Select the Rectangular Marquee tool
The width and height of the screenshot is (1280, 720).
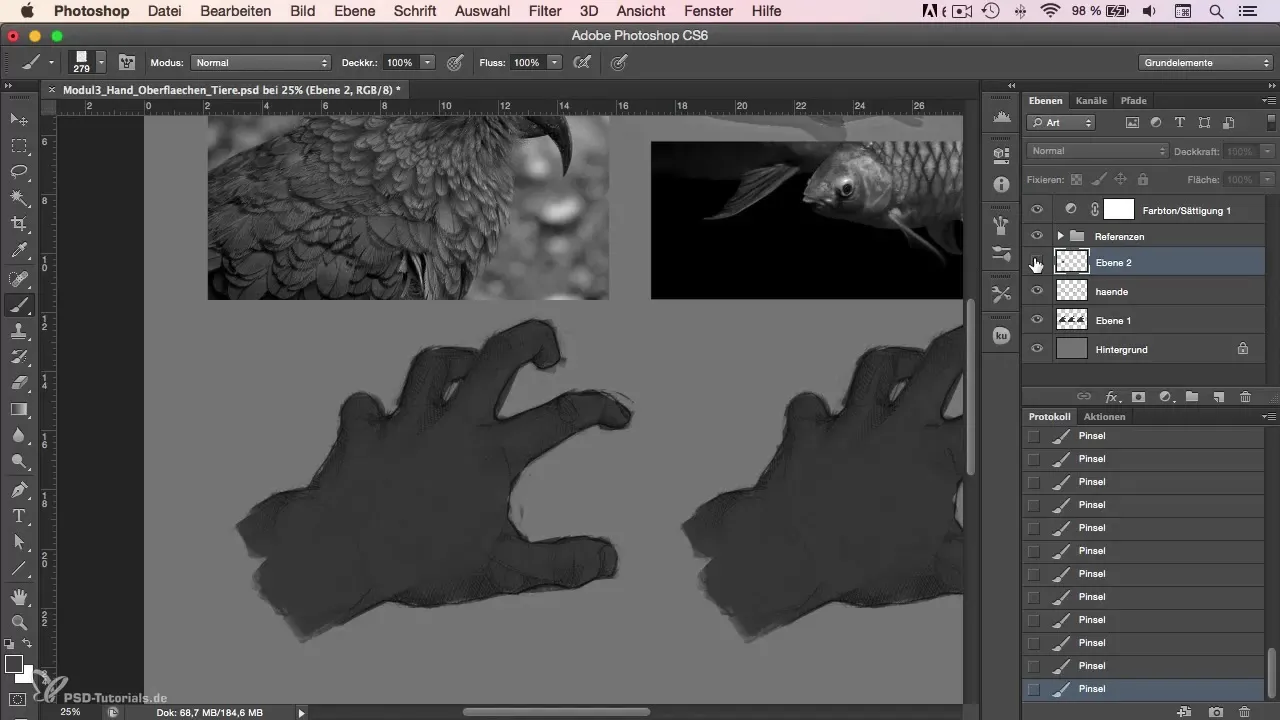point(19,145)
